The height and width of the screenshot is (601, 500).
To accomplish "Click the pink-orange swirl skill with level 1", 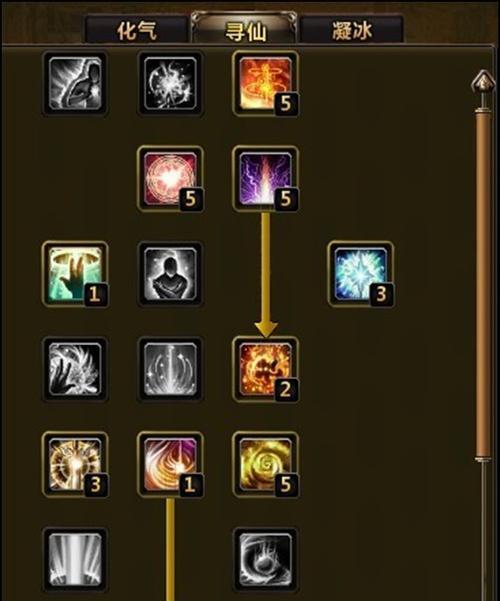I will tap(170, 464).
